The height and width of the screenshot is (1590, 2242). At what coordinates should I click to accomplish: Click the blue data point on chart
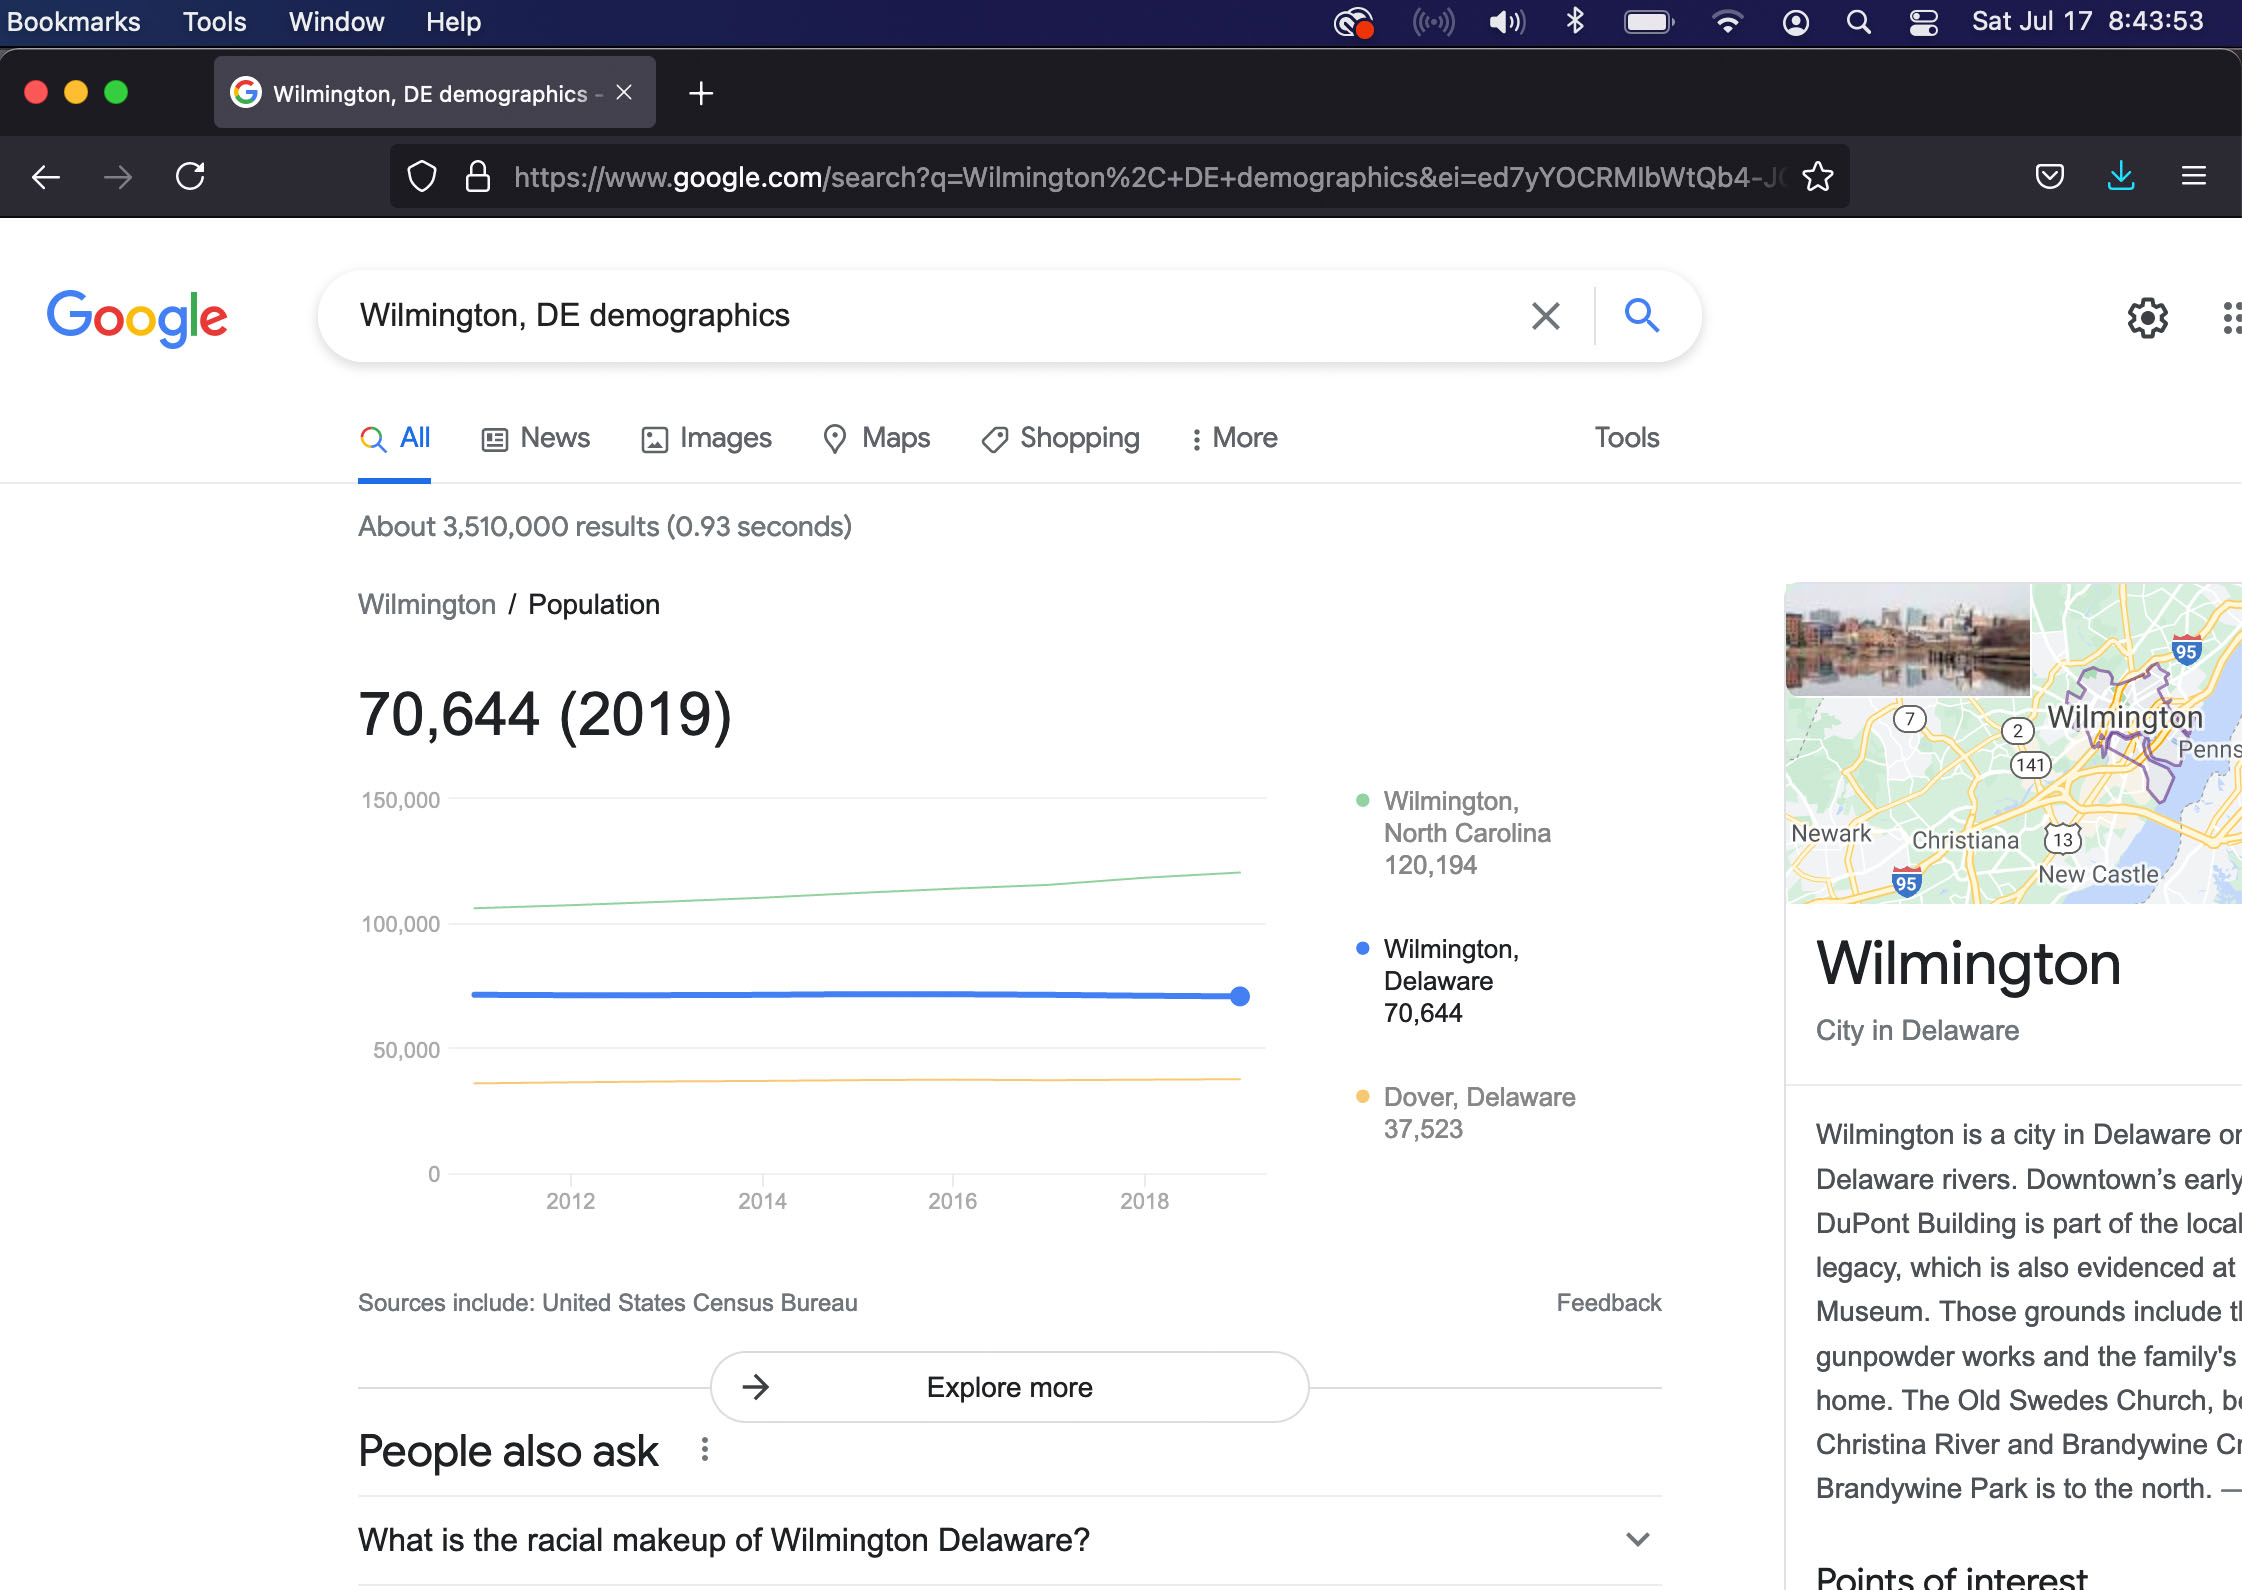[1240, 996]
